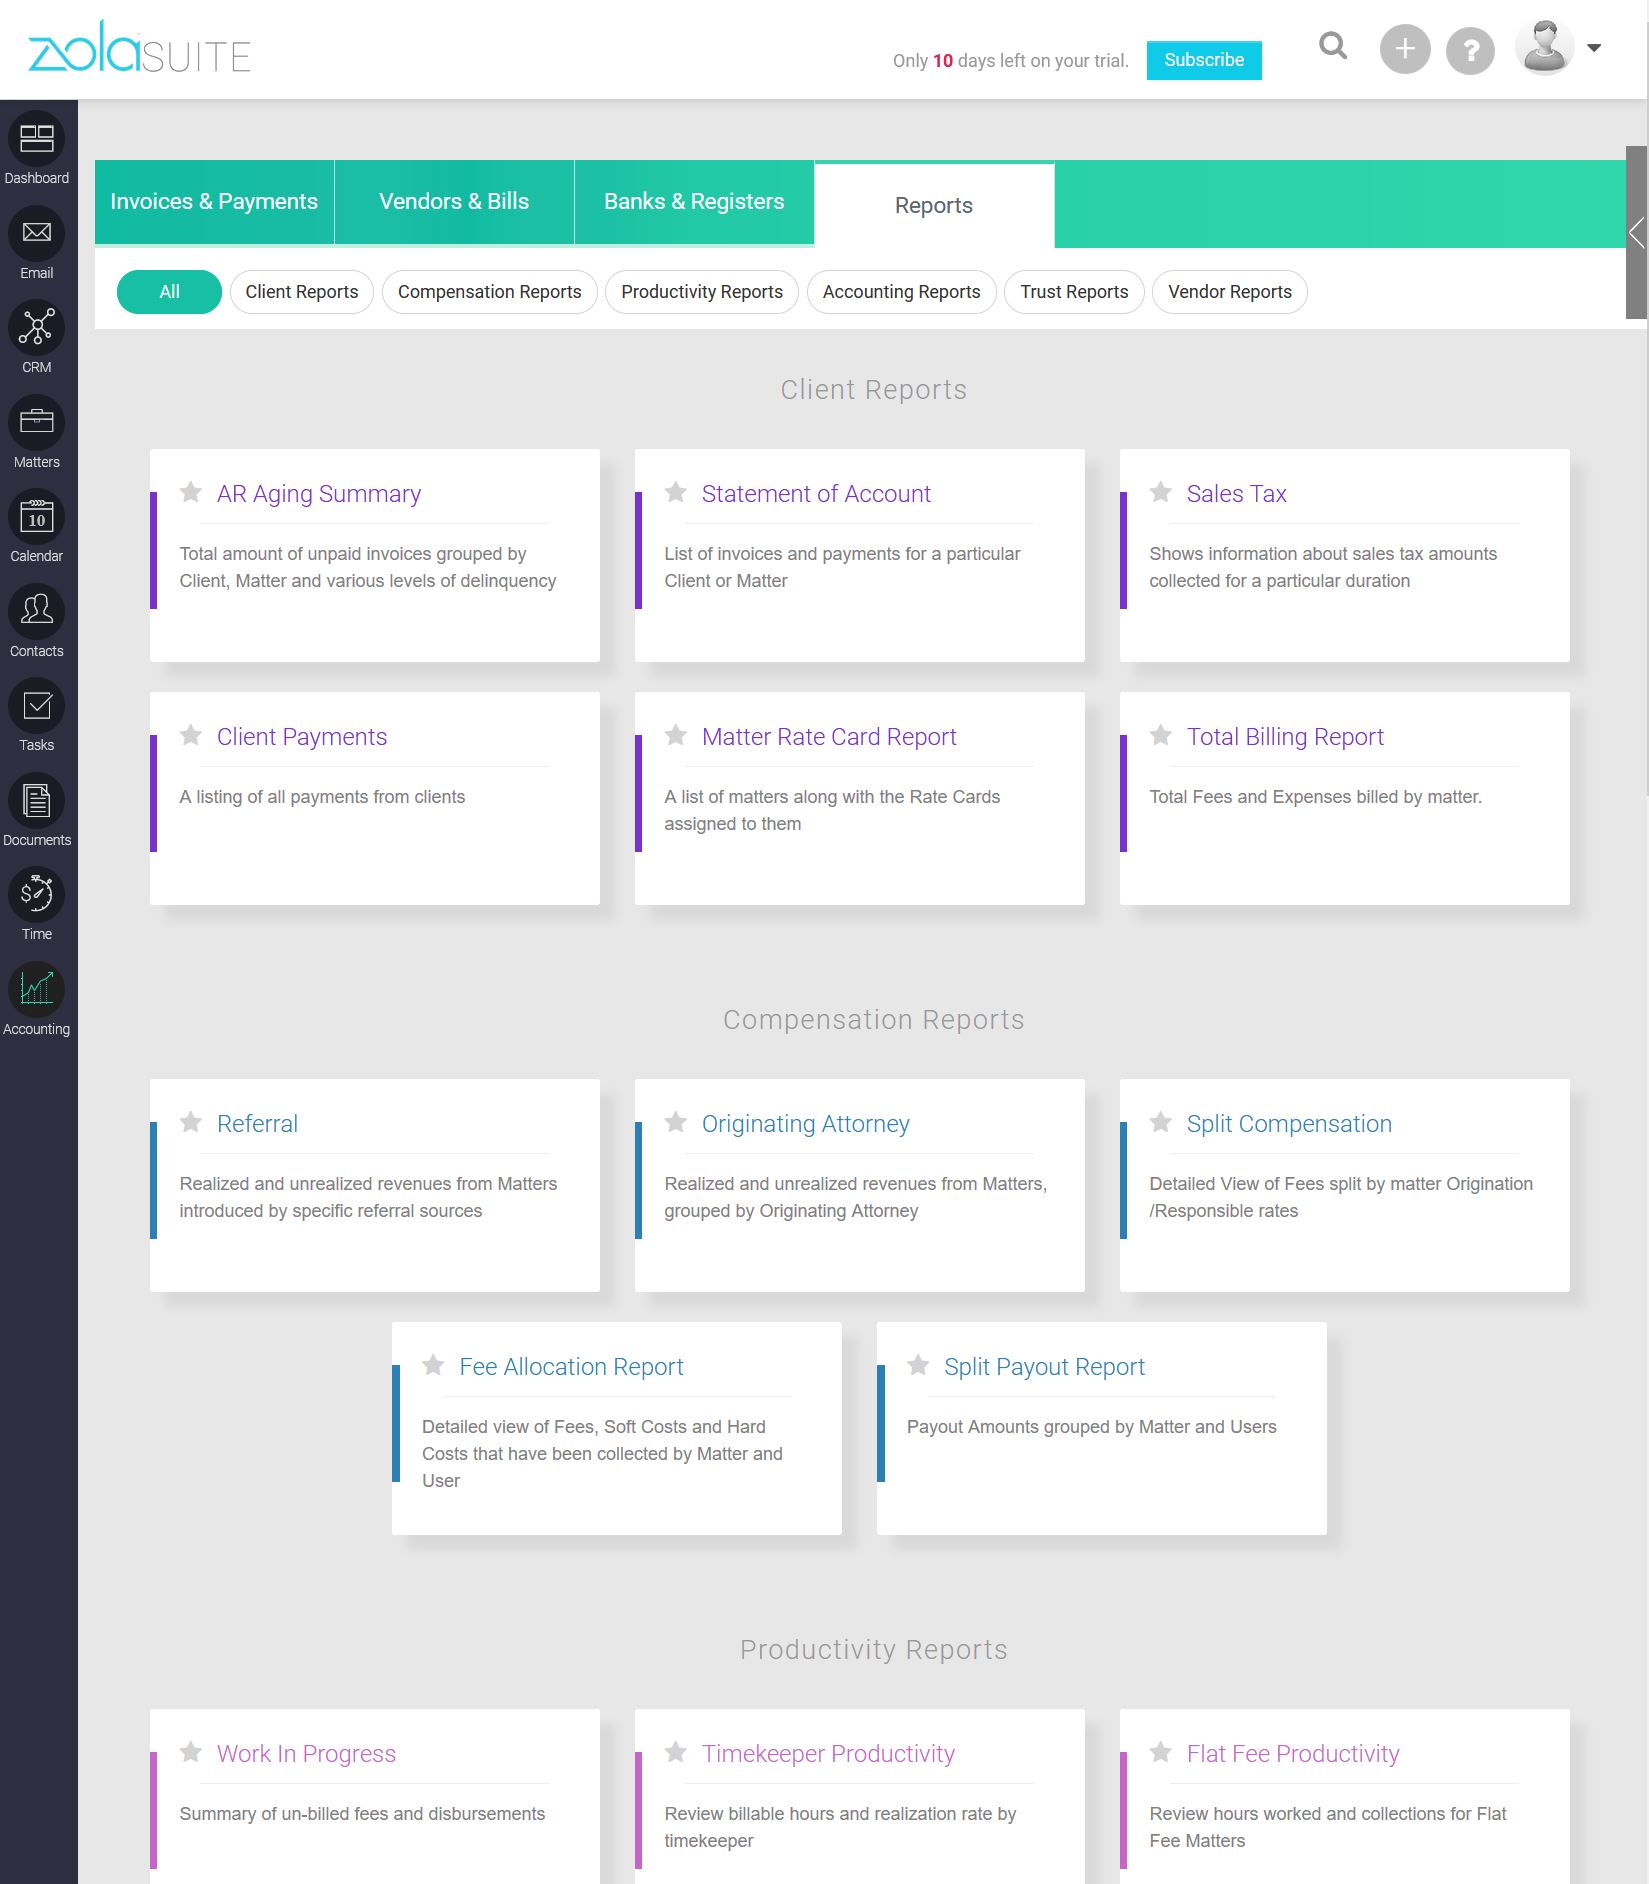Viewport: 1649px width, 1884px height.
Task: Go to the CRM sidebar icon
Action: [x=37, y=329]
